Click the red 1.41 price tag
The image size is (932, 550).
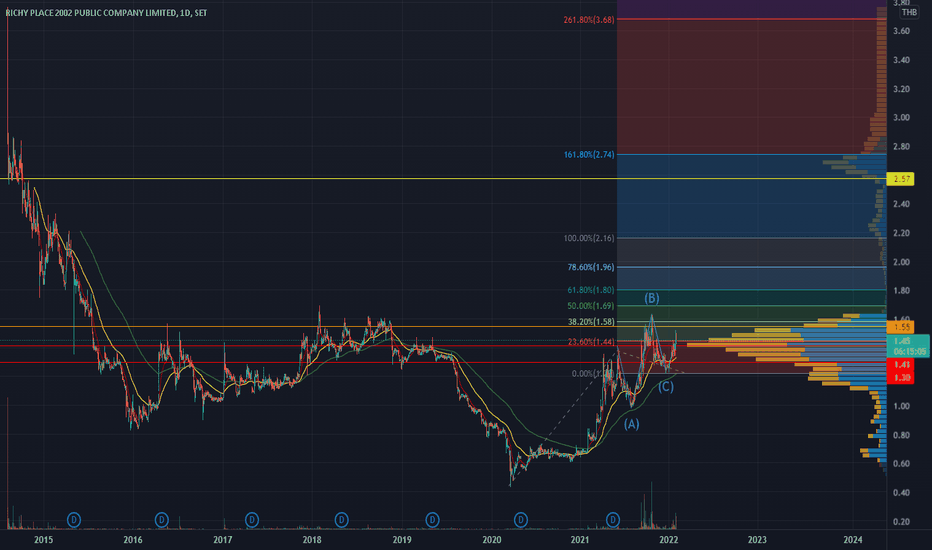click(x=900, y=364)
